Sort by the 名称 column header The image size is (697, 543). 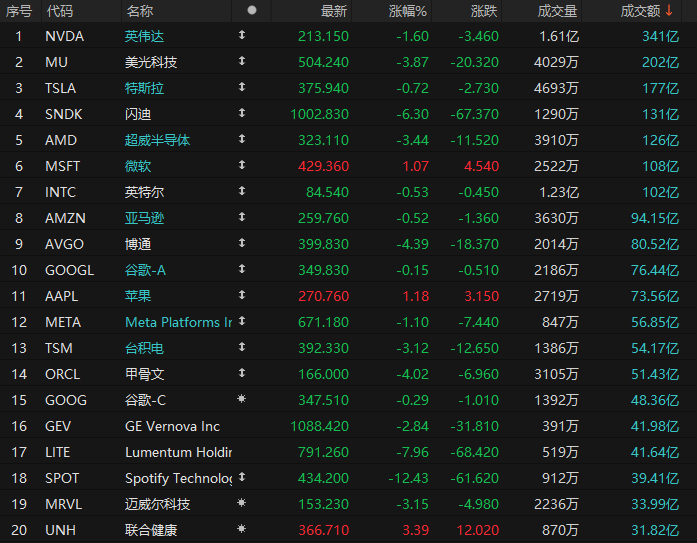pyautogui.click(x=140, y=11)
